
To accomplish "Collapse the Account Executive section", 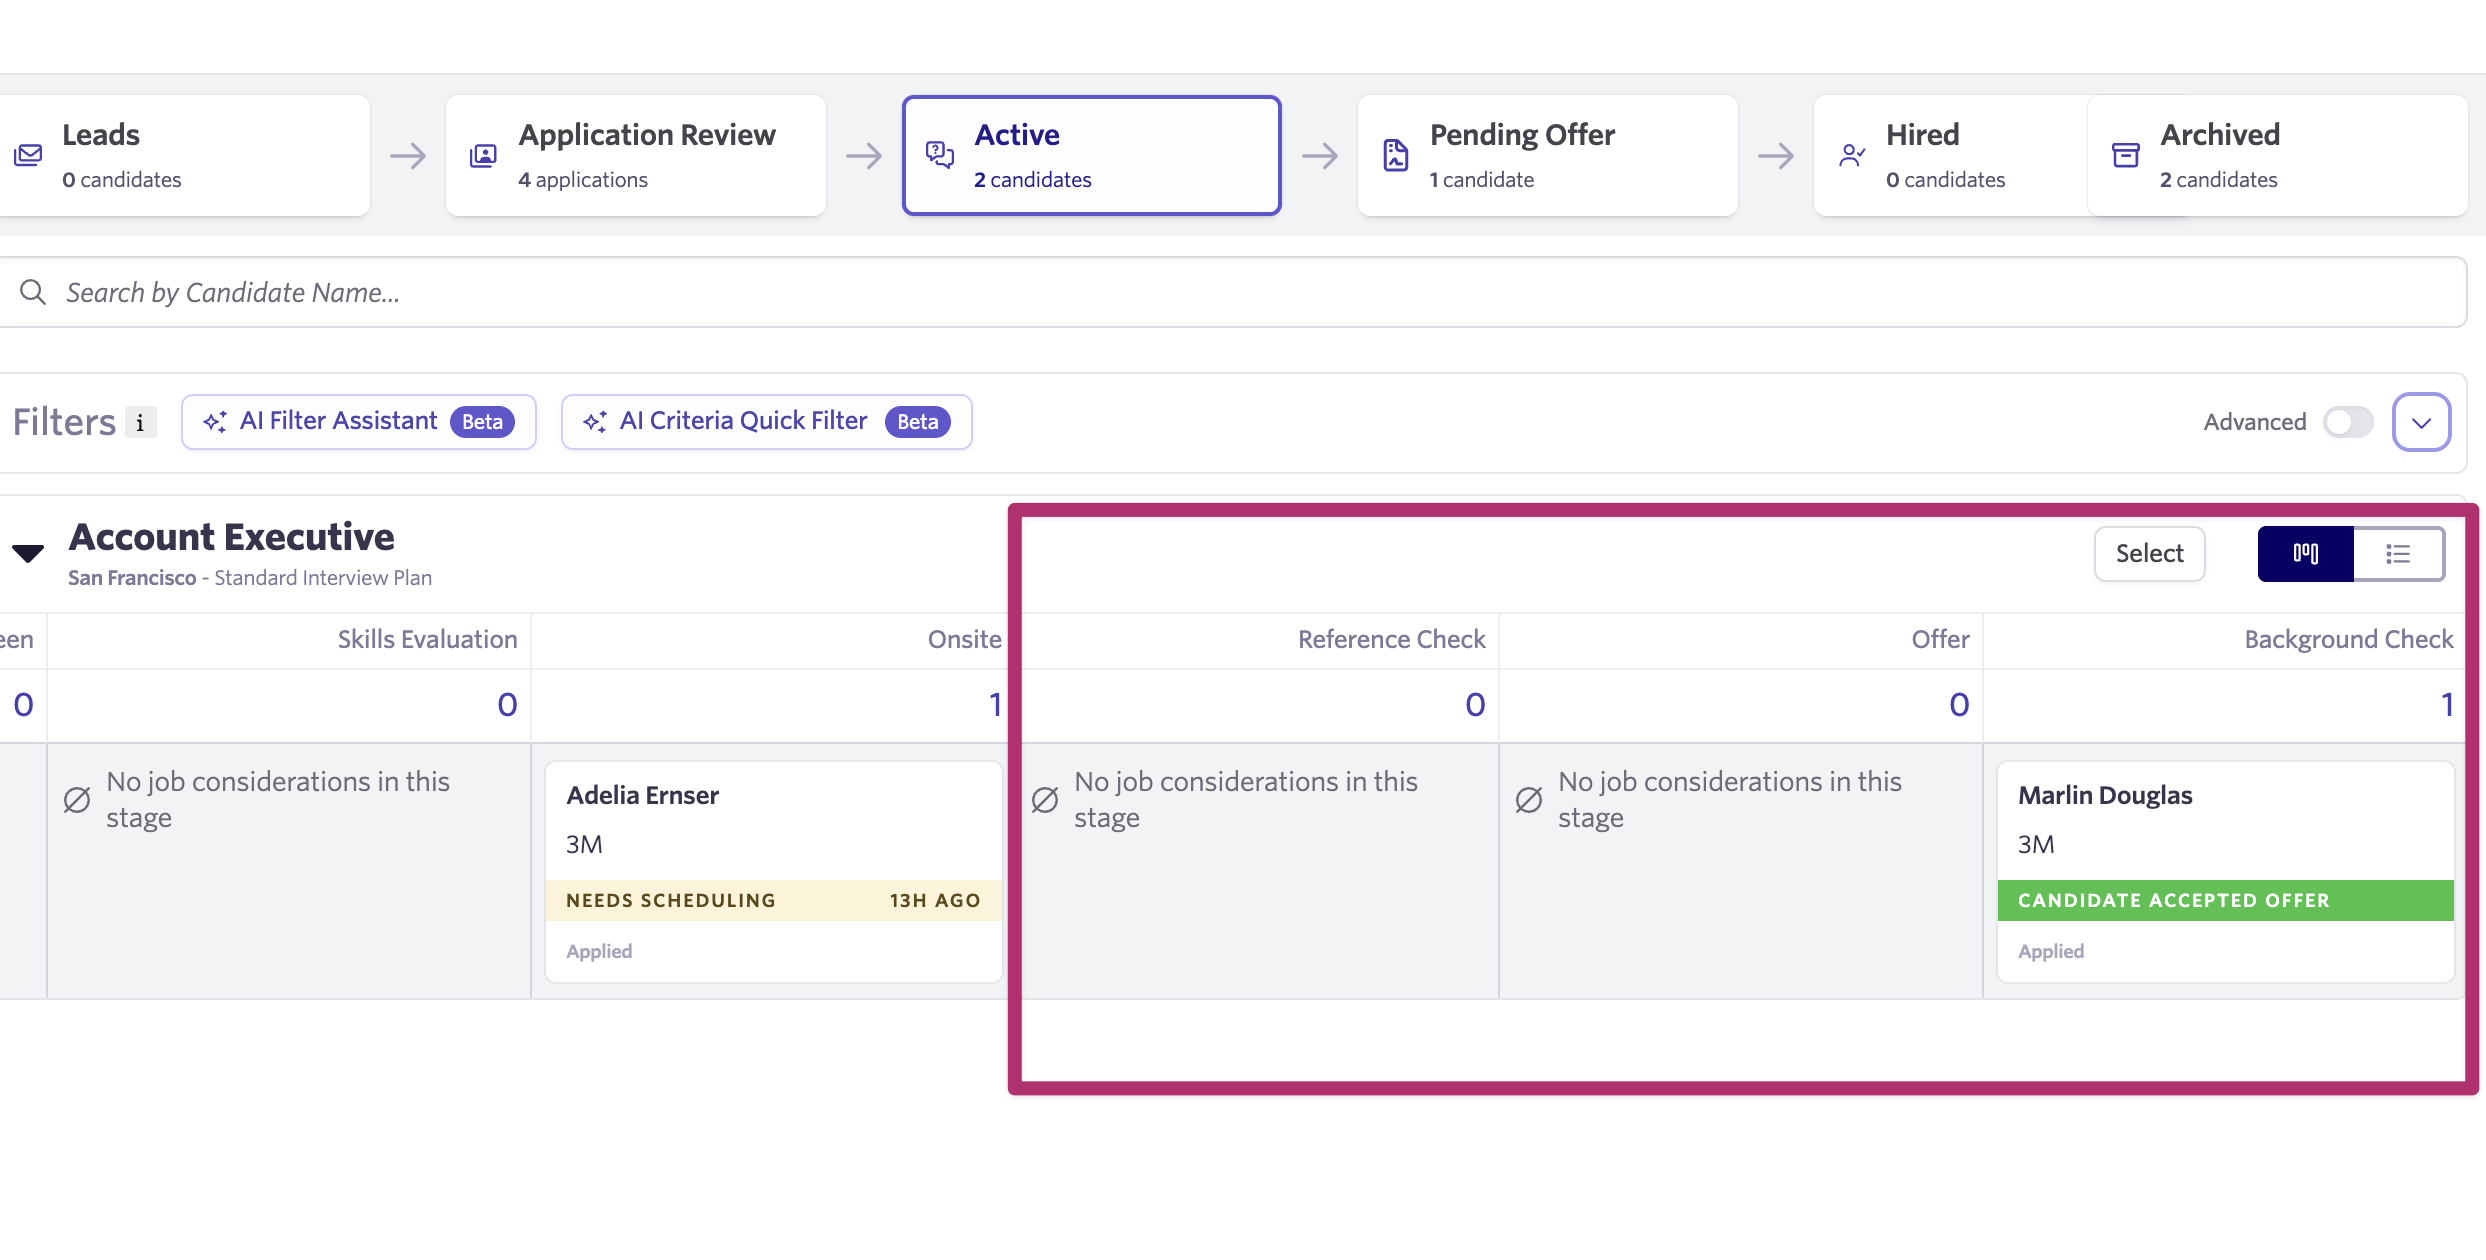I will pyautogui.click(x=28, y=553).
